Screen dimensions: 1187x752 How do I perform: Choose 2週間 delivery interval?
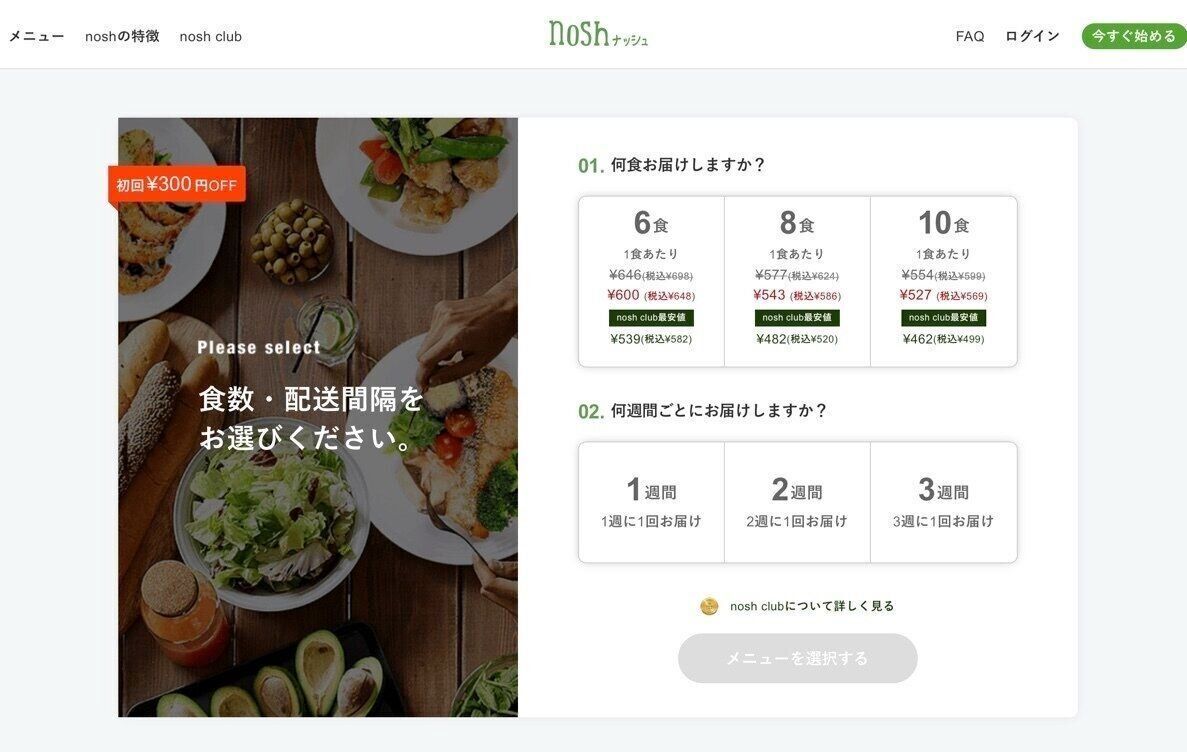(x=797, y=503)
